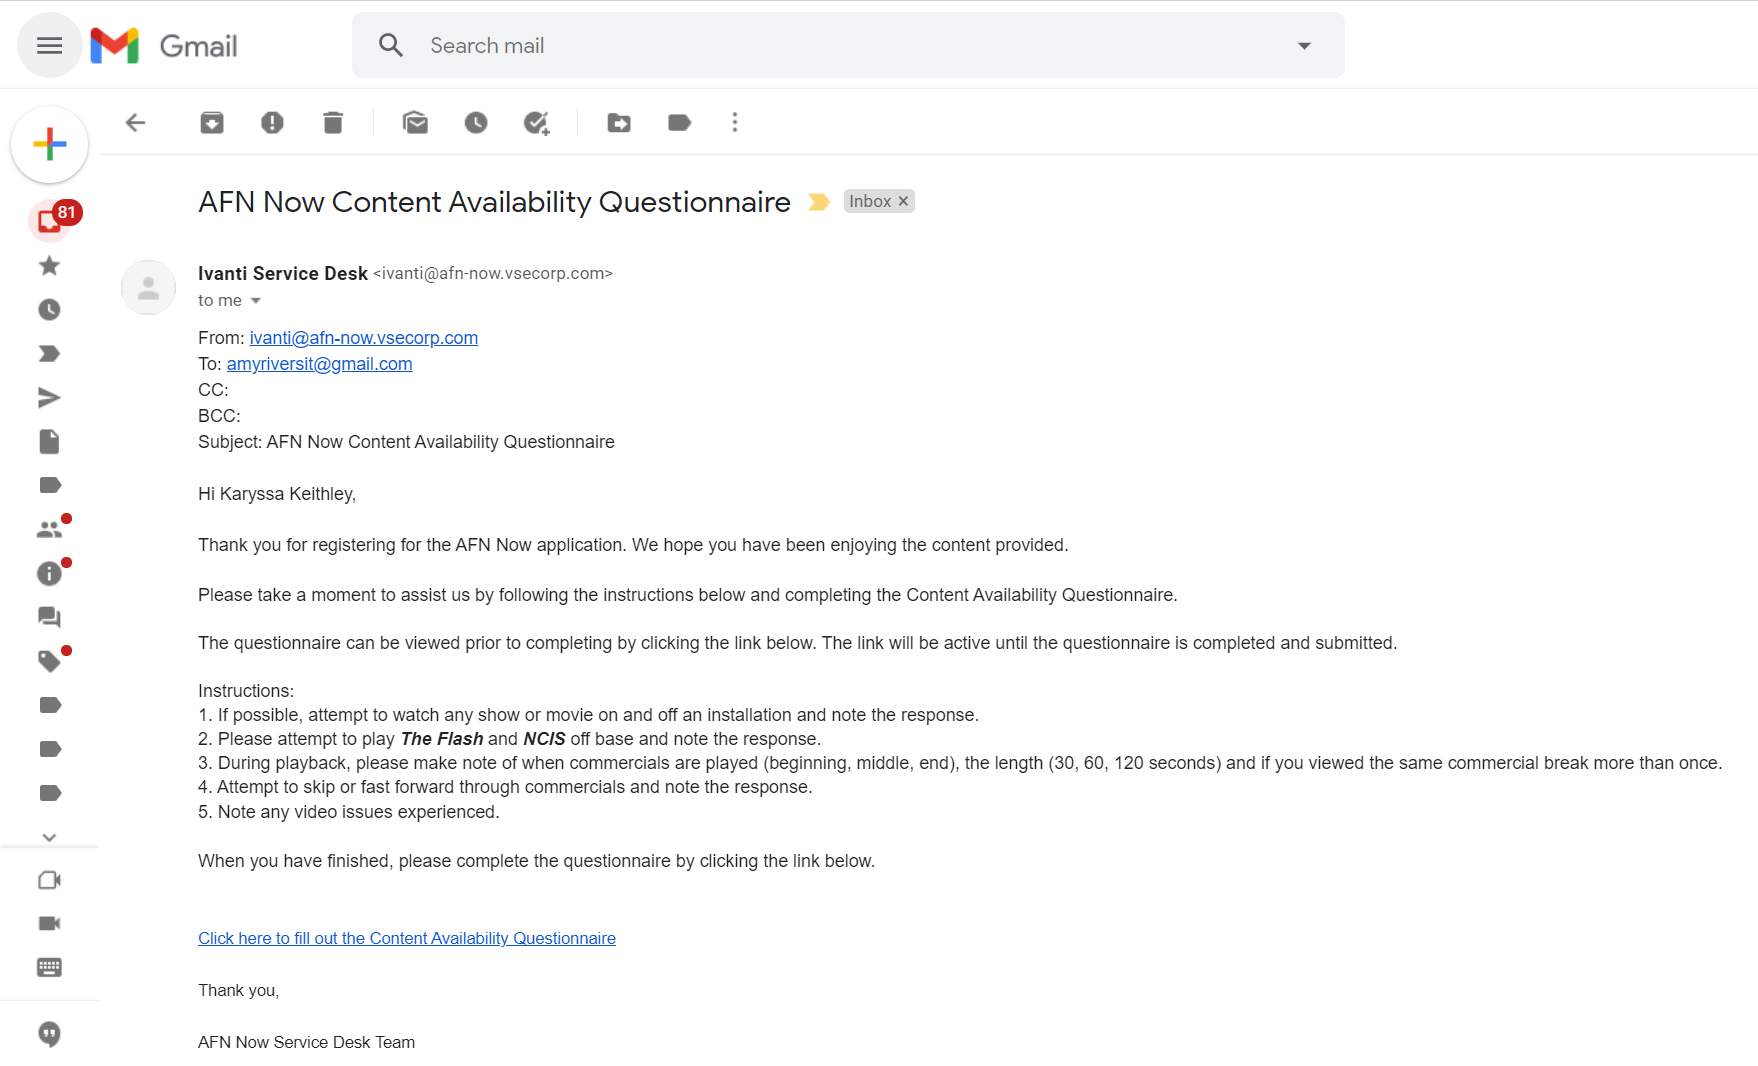This screenshot has width=1758, height=1066.
Task: Go back to inbox with arrow
Action: 135,123
